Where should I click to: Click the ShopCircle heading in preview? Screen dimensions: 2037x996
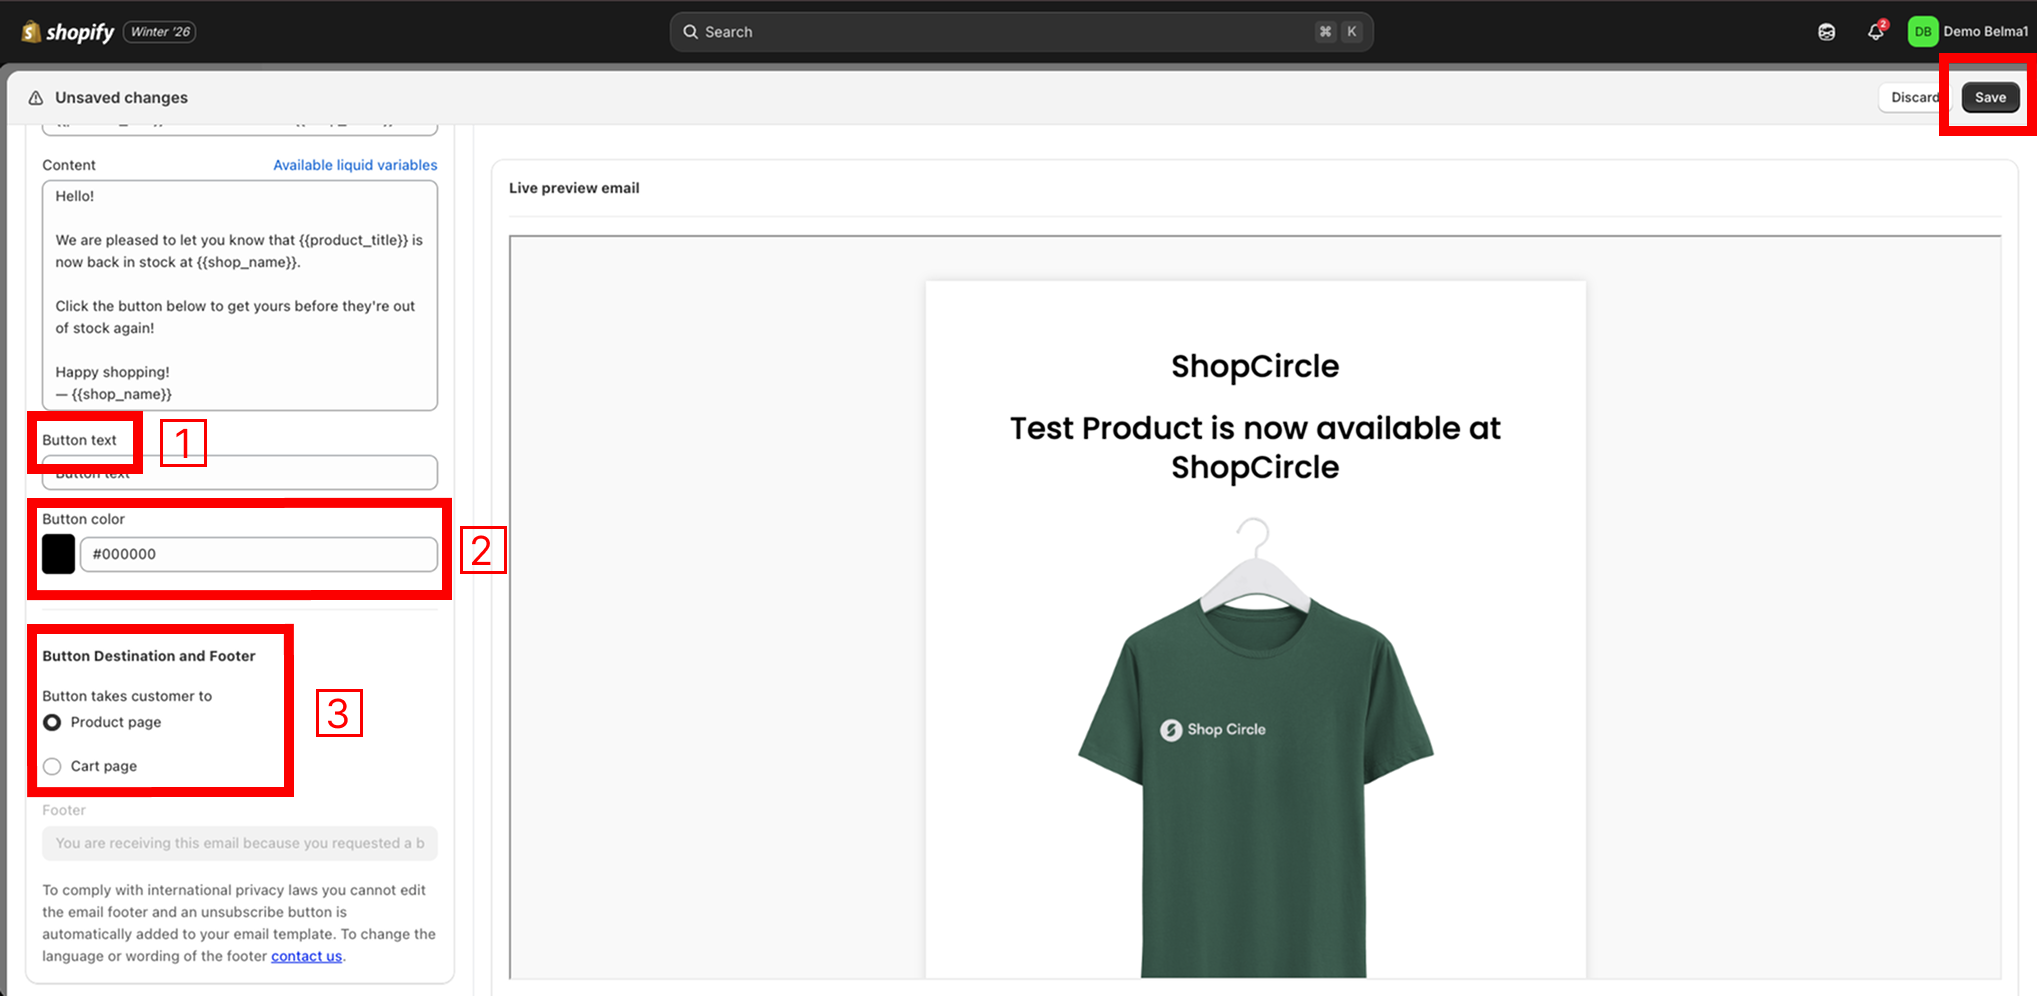click(x=1255, y=366)
